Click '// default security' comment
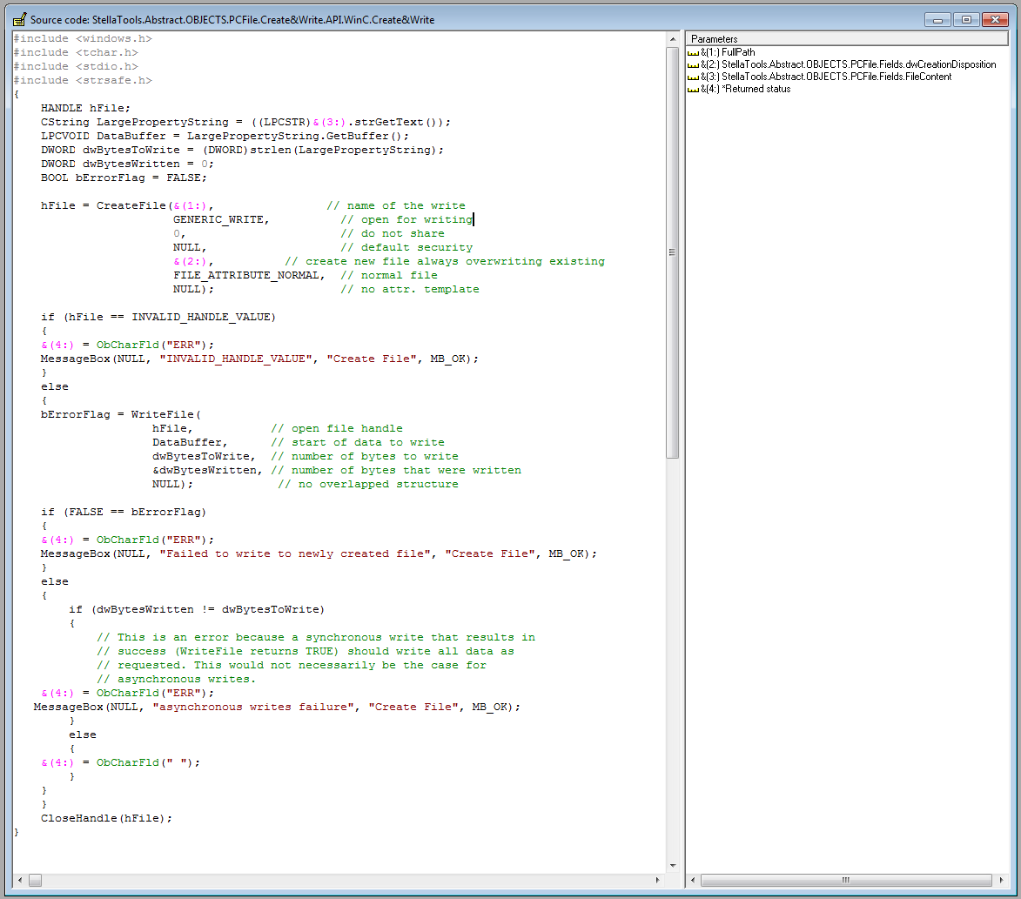This screenshot has width=1021, height=899. [406, 247]
